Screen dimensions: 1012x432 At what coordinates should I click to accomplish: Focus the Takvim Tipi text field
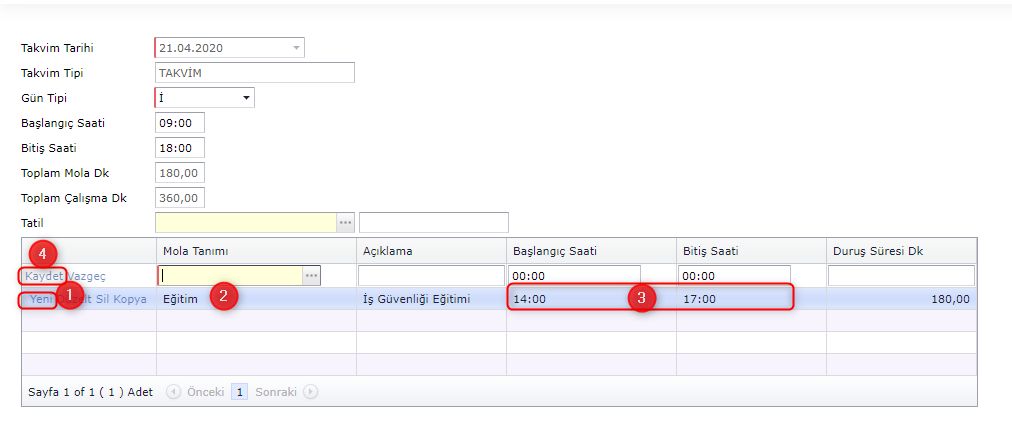[x=254, y=73]
